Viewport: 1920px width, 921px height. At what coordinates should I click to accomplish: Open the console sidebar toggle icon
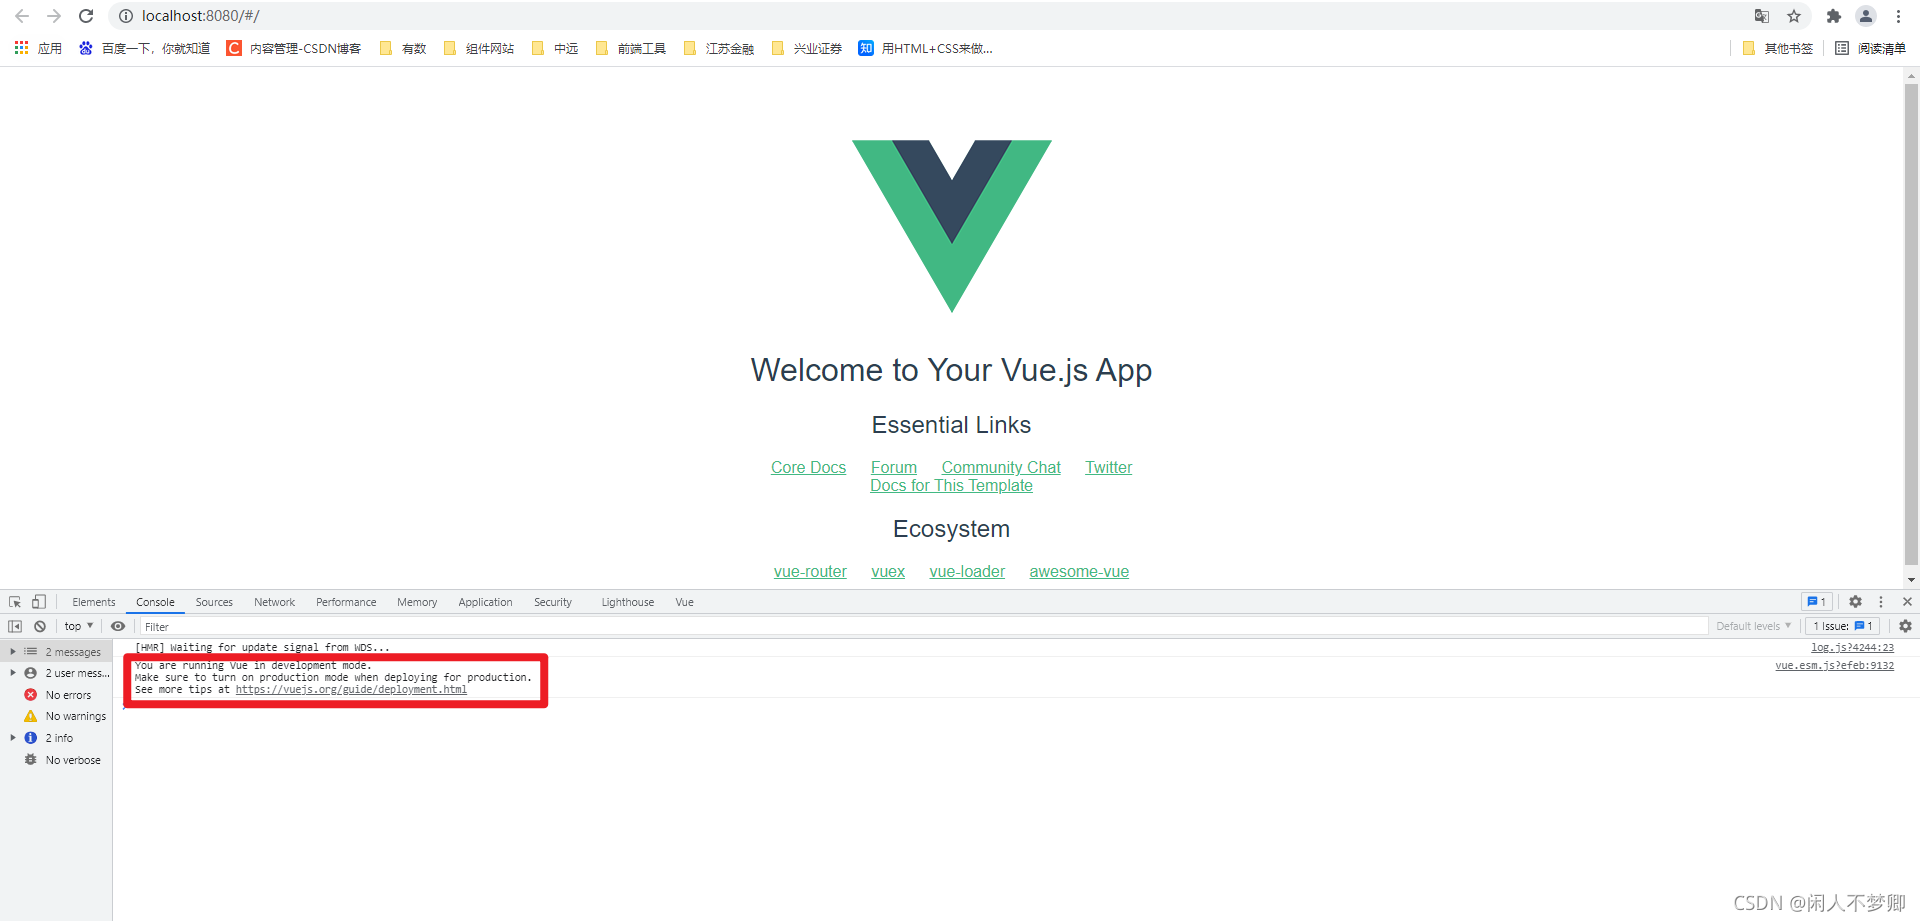point(14,626)
